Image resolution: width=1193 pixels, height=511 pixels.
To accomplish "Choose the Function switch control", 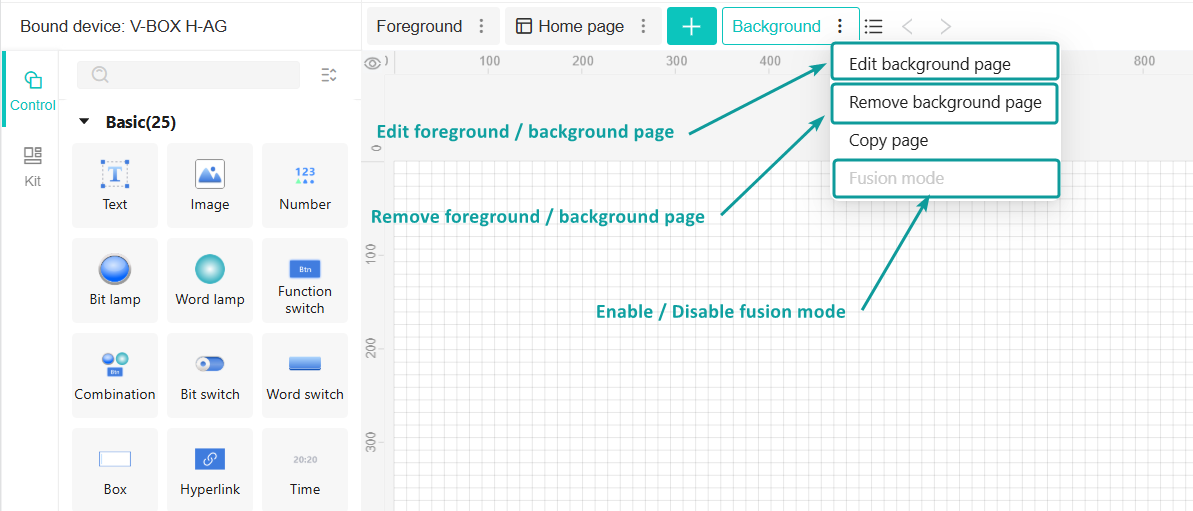I will coord(305,281).
